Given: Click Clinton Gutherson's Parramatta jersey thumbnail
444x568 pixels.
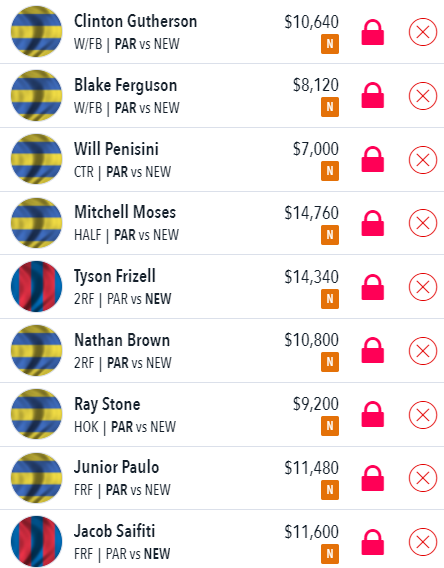Looking at the screenshot, I should pyautogui.click(x=36, y=32).
